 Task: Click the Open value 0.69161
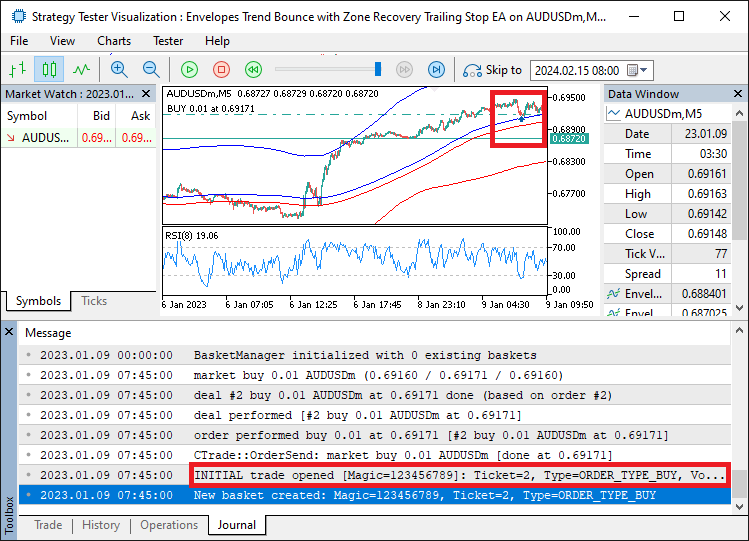point(707,174)
